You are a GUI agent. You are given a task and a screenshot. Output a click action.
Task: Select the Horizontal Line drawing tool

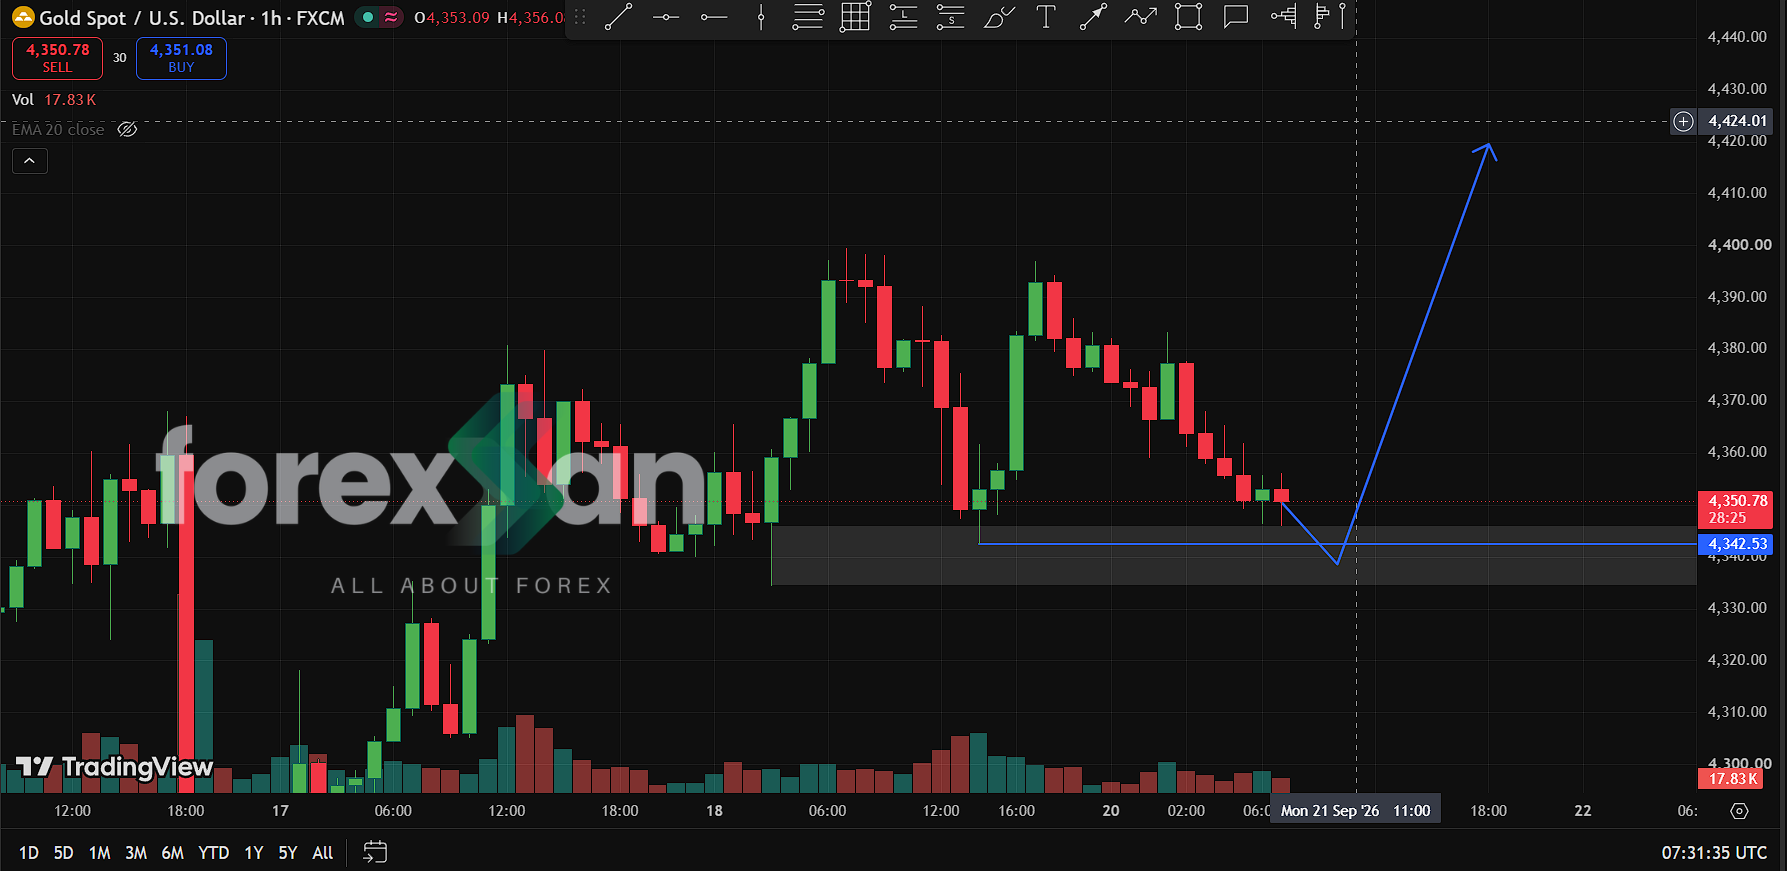[x=666, y=17]
